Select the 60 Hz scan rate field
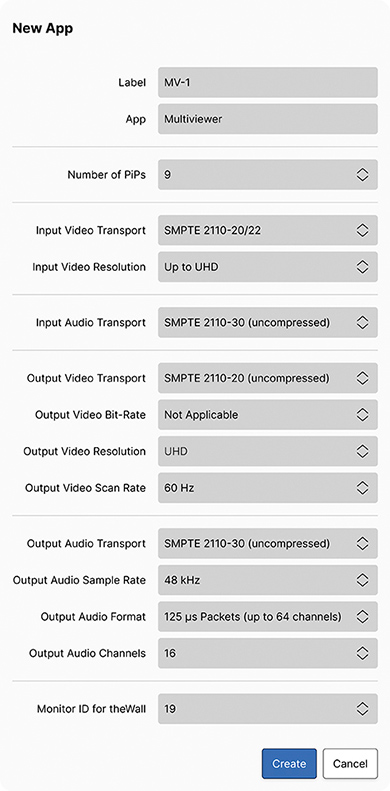The height and width of the screenshot is (791, 390). click(267, 488)
